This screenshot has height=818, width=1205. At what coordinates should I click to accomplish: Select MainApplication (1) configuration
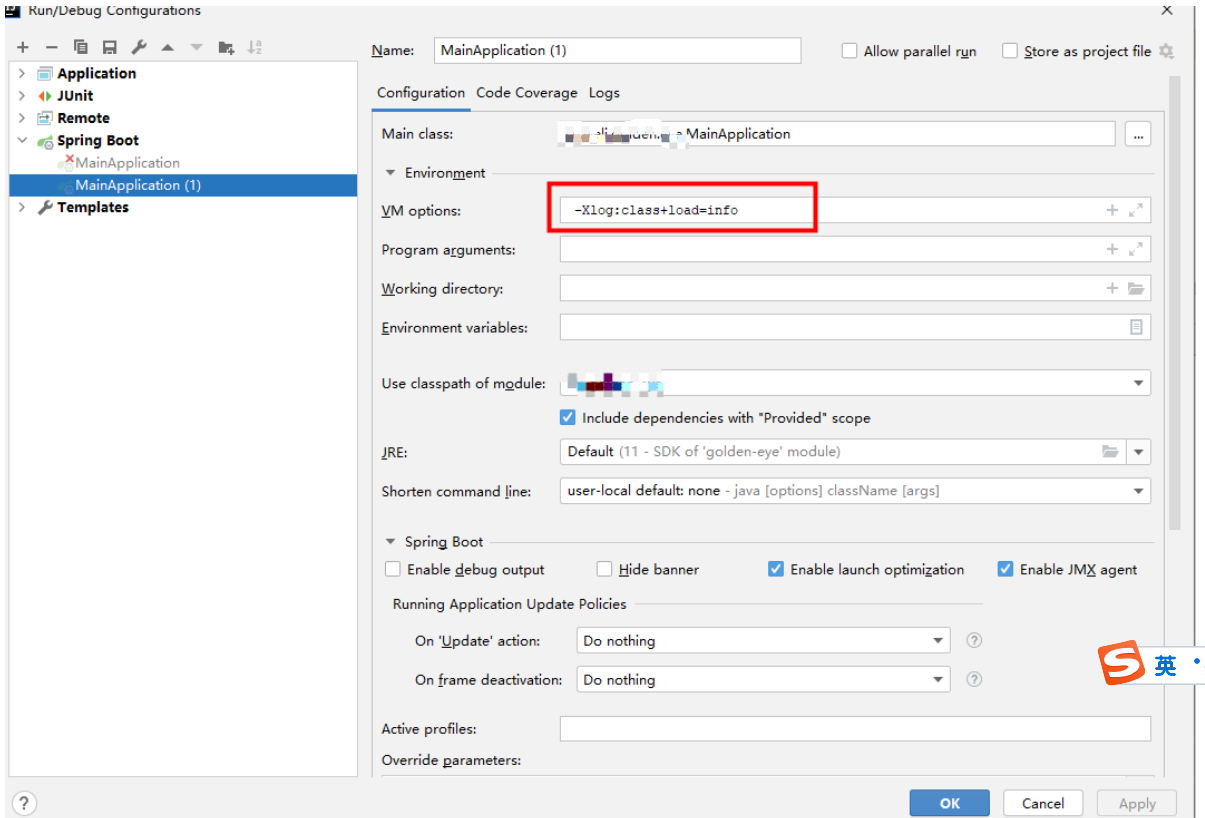tap(183, 185)
